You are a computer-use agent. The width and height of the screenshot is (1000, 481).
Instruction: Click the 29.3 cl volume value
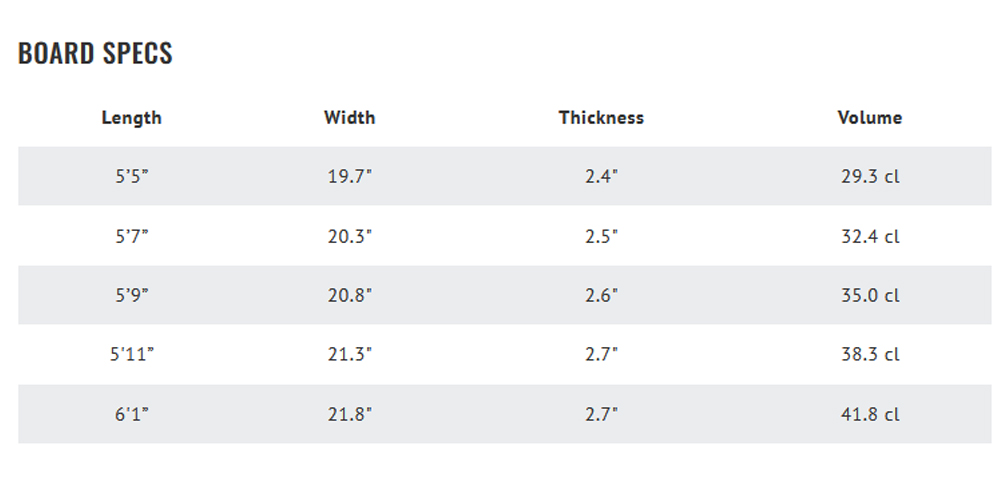point(870,176)
